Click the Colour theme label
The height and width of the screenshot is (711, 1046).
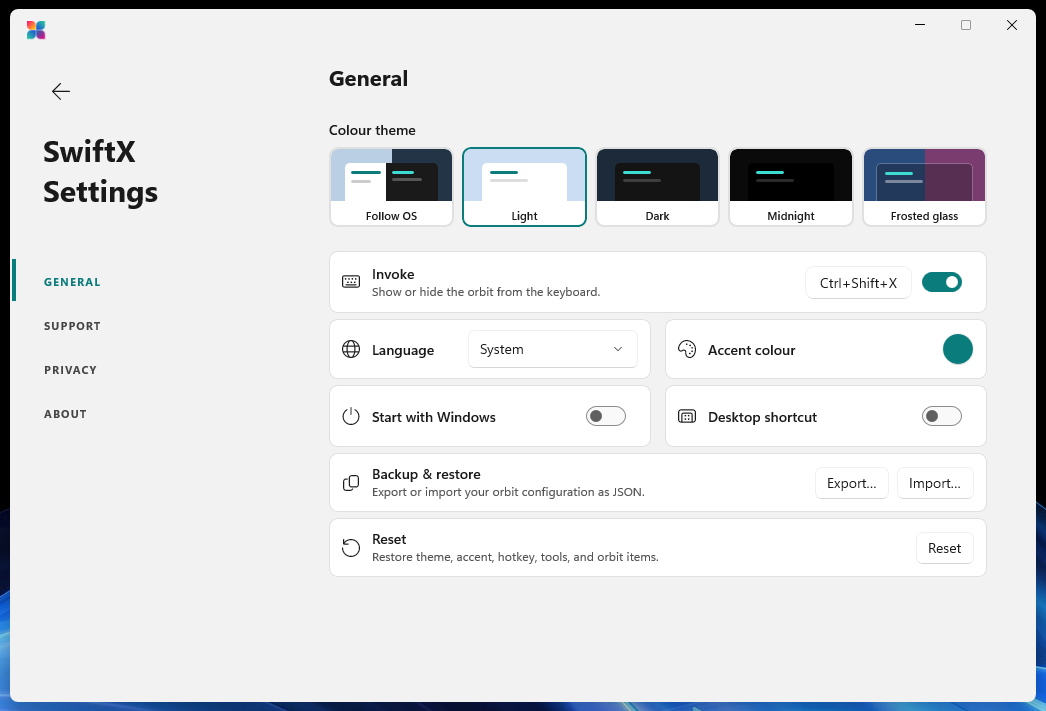[x=372, y=130]
